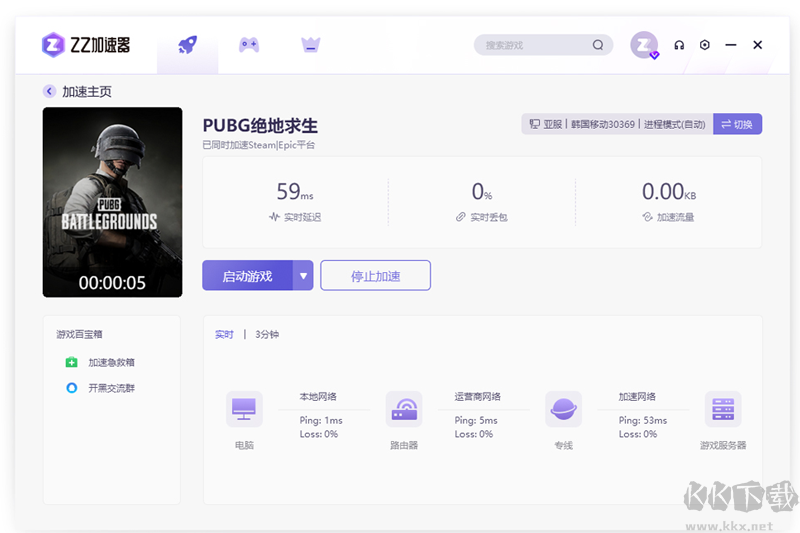Click 停止加速 to stop acceleration
The width and height of the screenshot is (800, 533).
(x=376, y=276)
